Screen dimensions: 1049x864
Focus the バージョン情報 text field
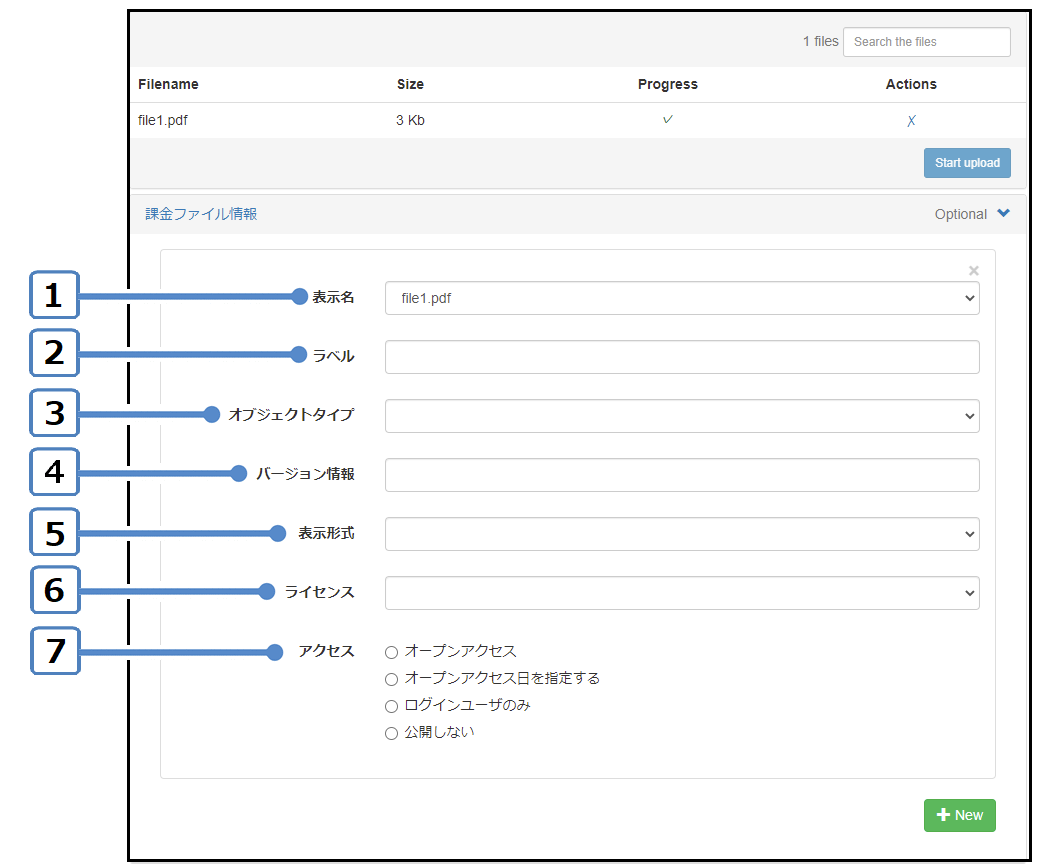[681, 475]
